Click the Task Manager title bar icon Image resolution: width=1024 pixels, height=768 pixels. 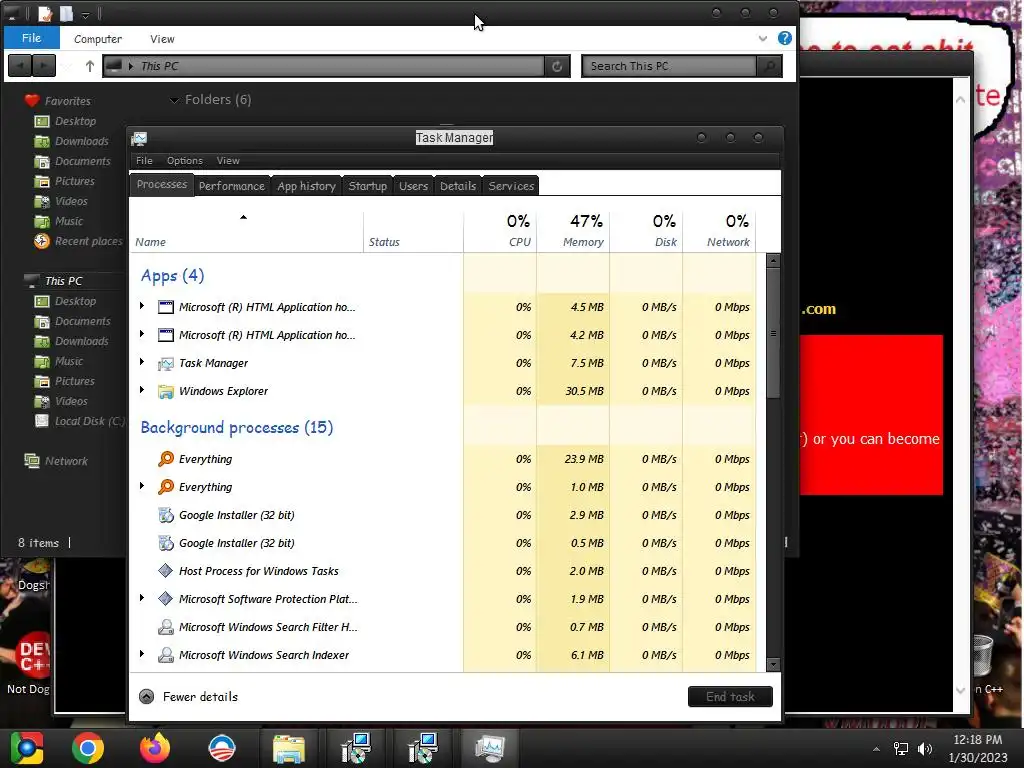pos(139,138)
